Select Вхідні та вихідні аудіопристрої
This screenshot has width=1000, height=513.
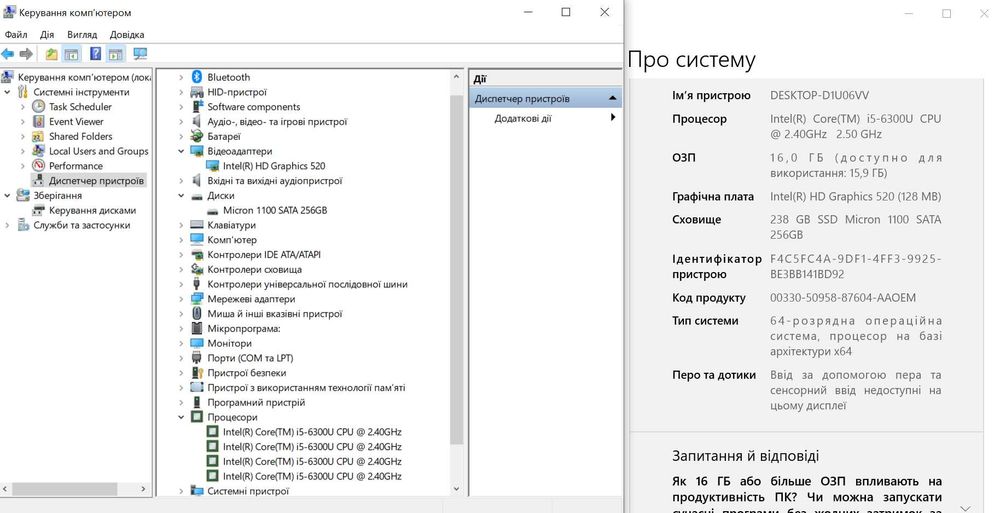point(275,181)
